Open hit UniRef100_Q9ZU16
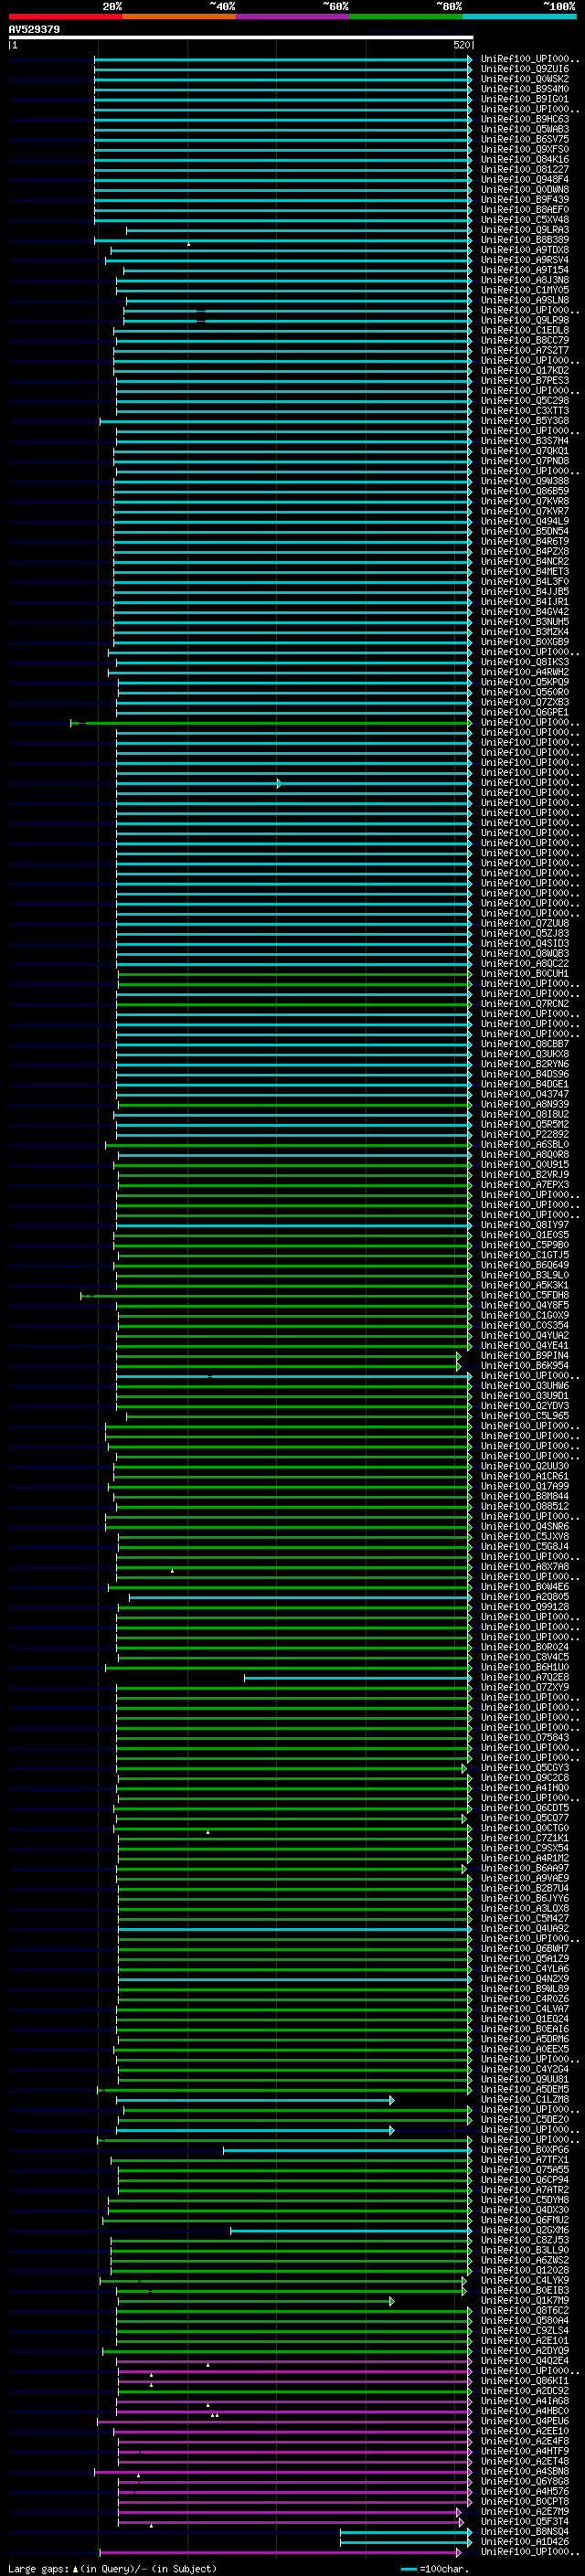585x2576 pixels. point(525,69)
